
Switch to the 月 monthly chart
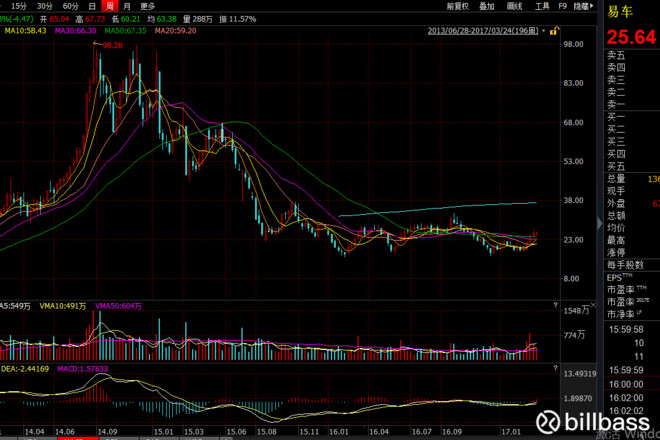click(127, 5)
